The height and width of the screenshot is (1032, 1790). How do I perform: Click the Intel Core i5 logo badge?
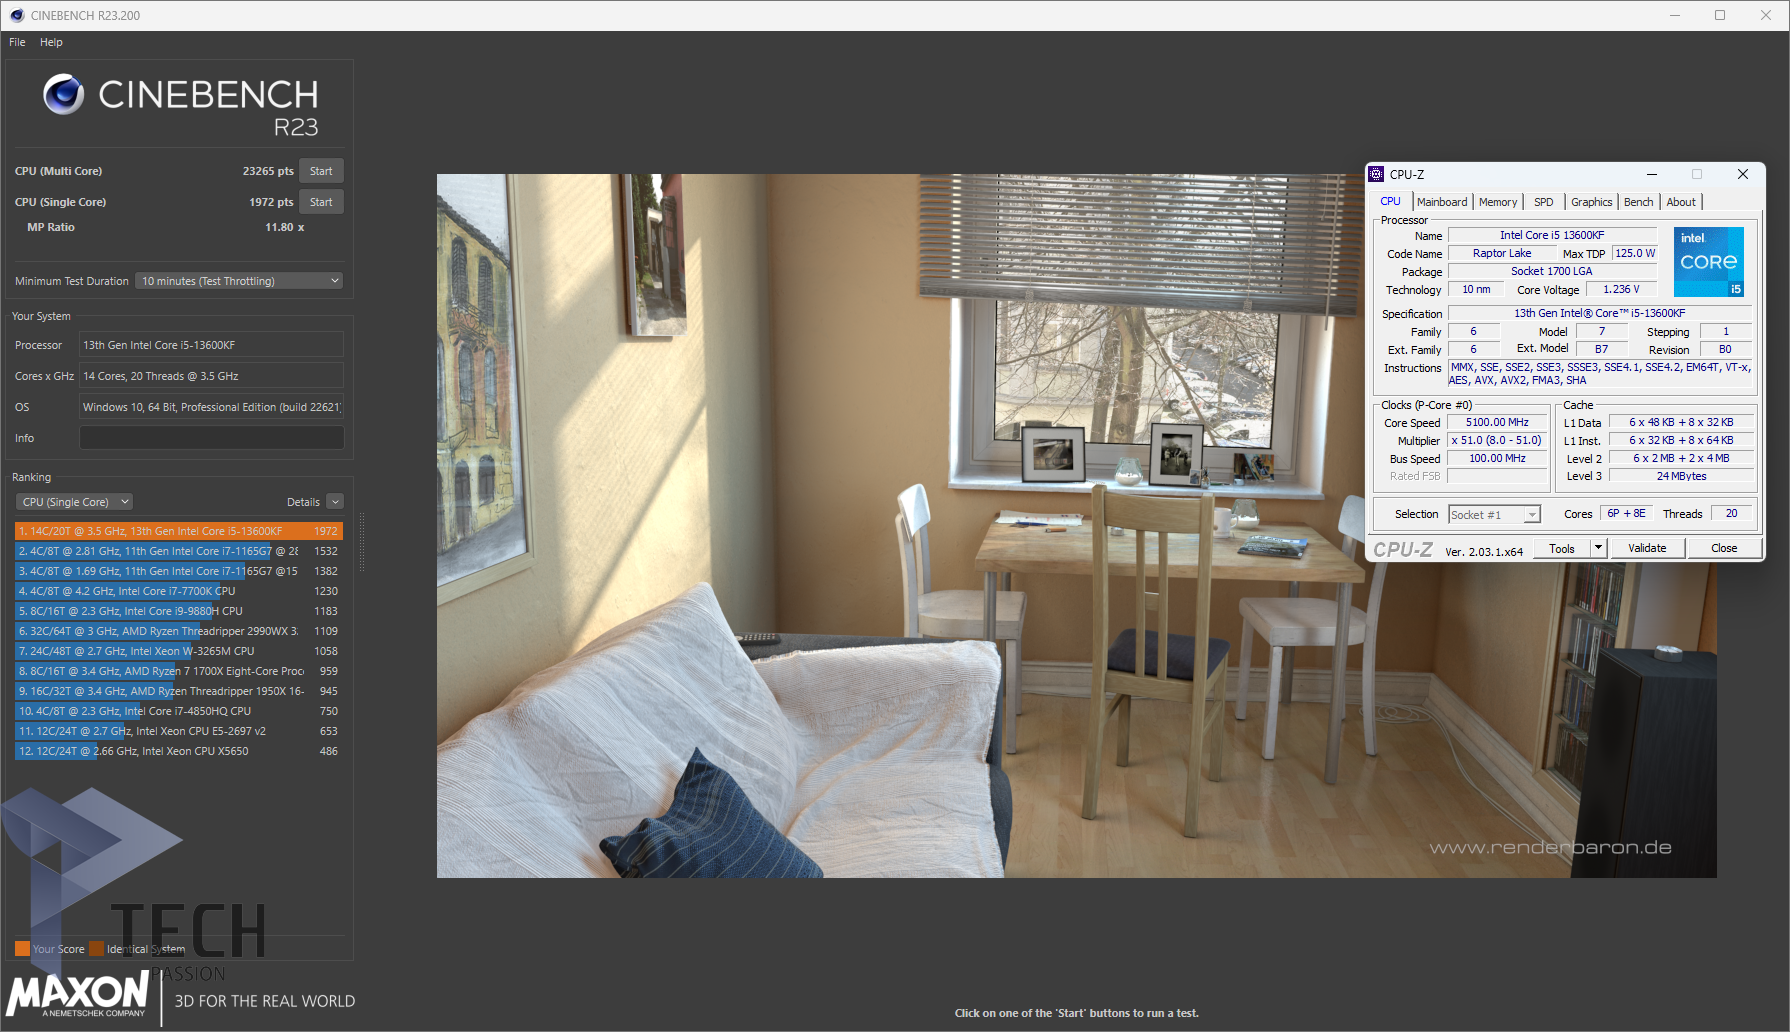pyautogui.click(x=1708, y=262)
